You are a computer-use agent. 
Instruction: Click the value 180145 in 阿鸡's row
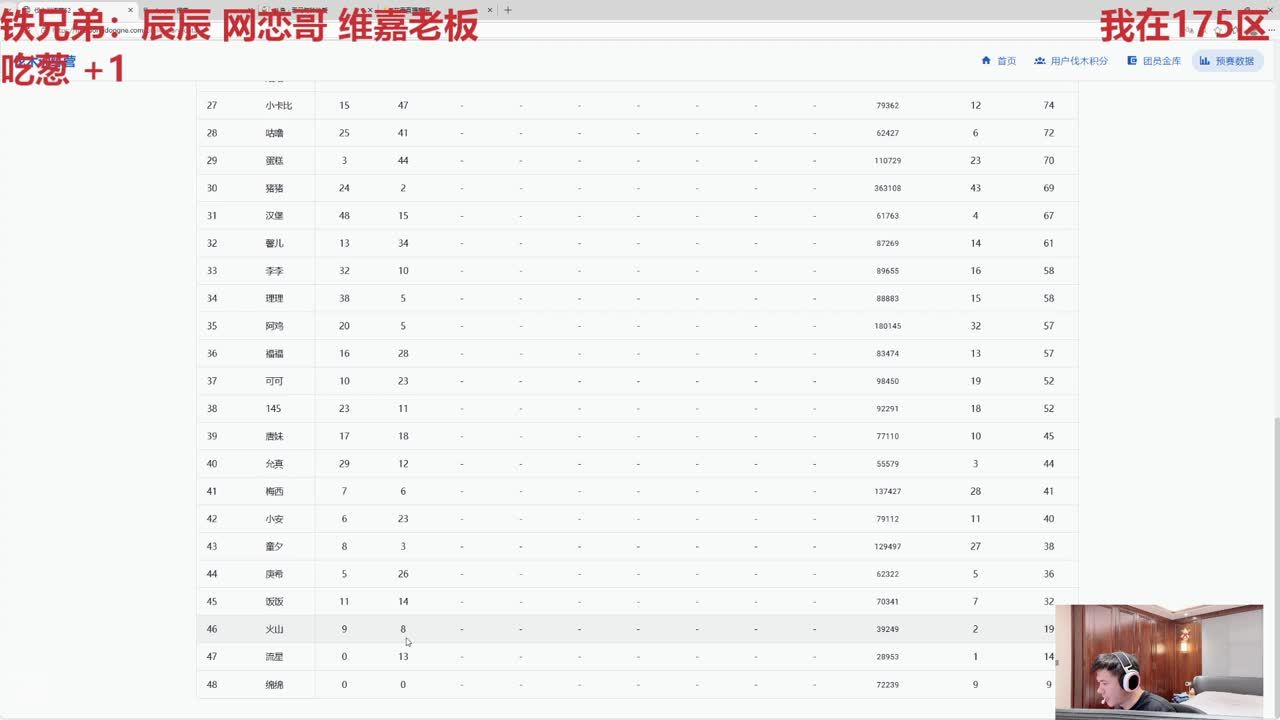click(x=887, y=326)
